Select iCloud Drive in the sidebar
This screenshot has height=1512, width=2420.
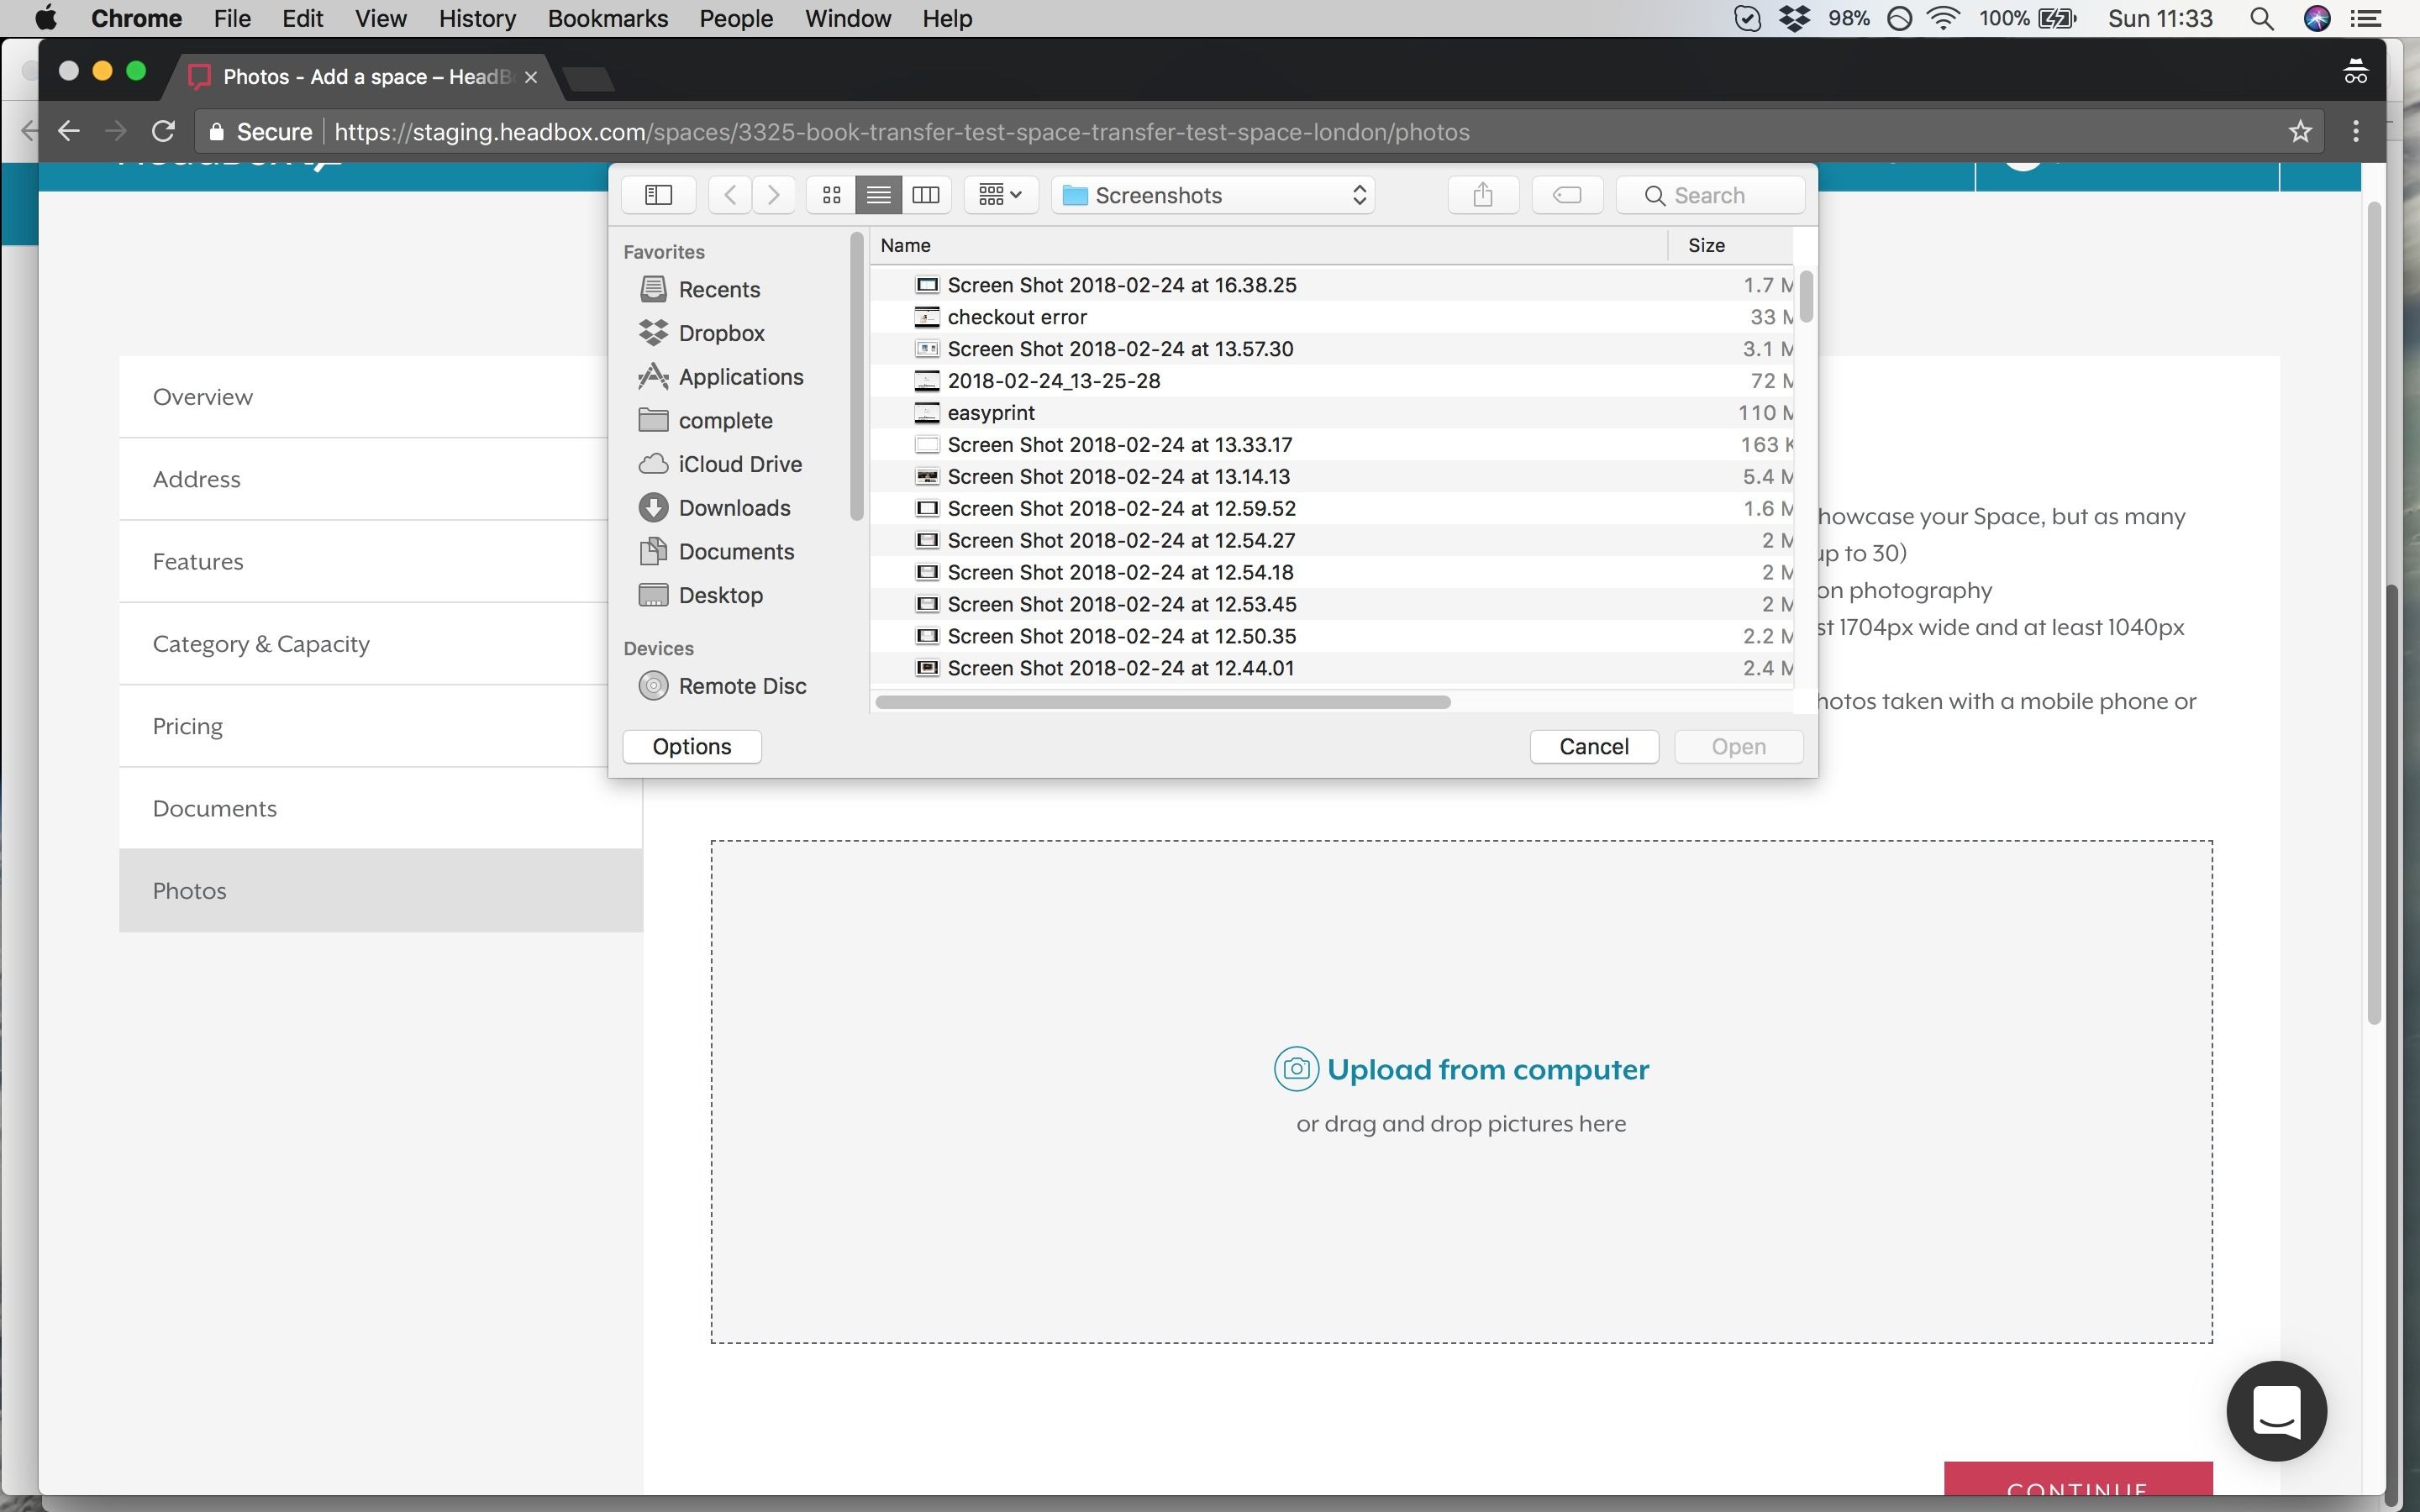pos(738,464)
